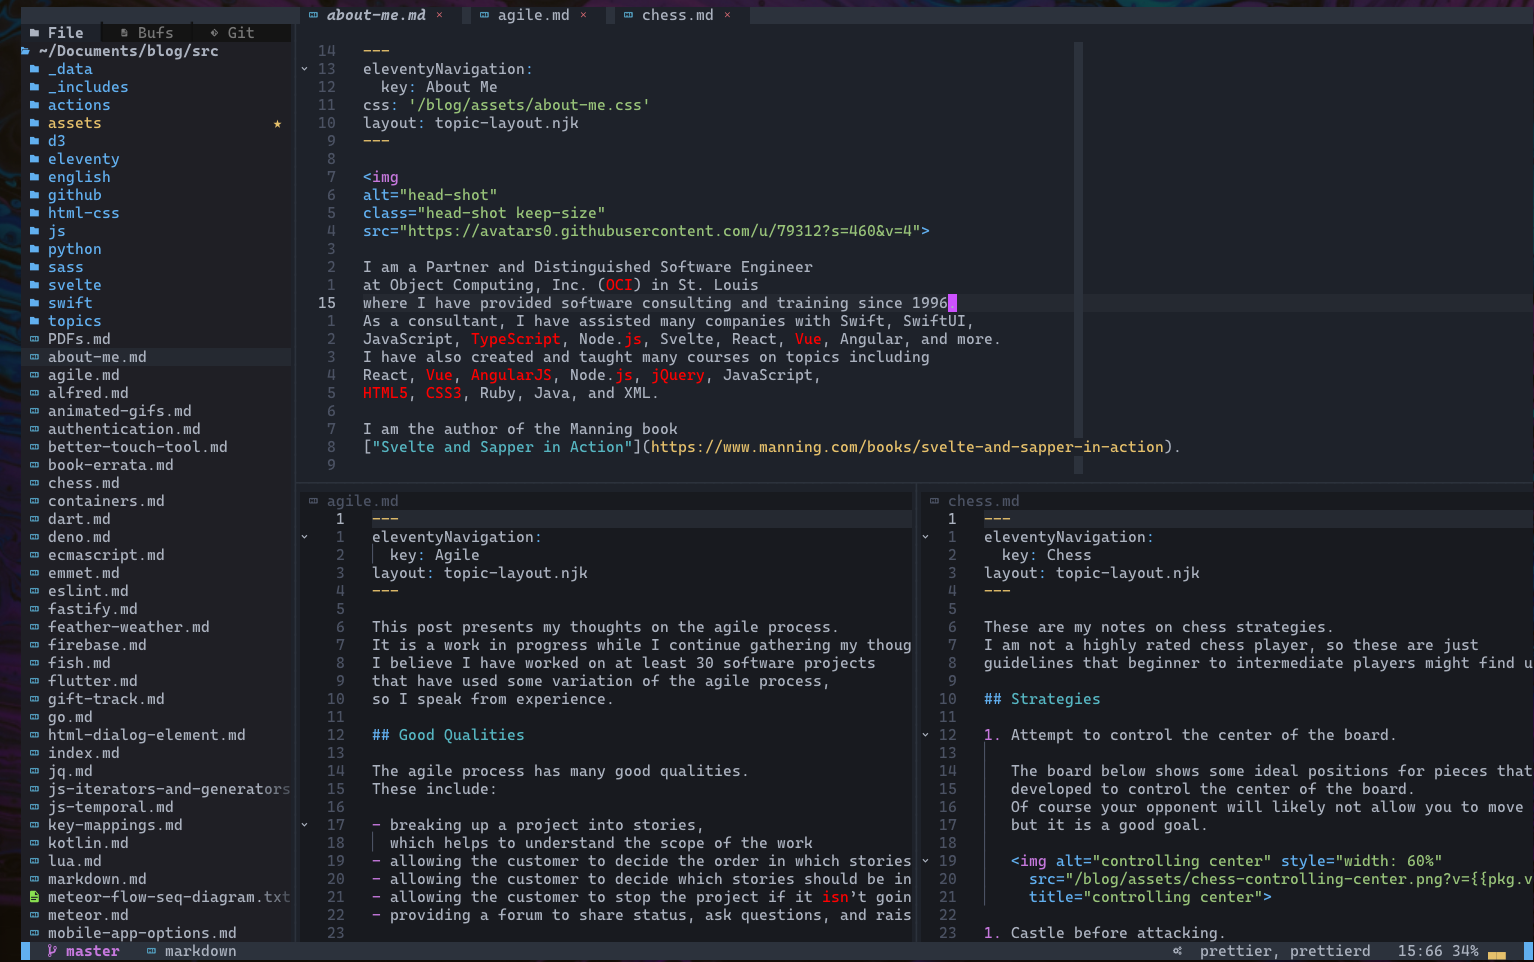The width and height of the screenshot is (1534, 962).
Task: Close the agile.md tab with its x
Action: [x=583, y=15]
